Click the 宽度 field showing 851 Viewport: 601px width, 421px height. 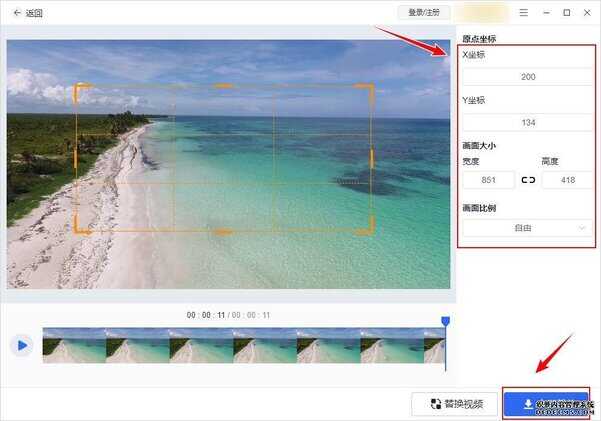(488, 180)
